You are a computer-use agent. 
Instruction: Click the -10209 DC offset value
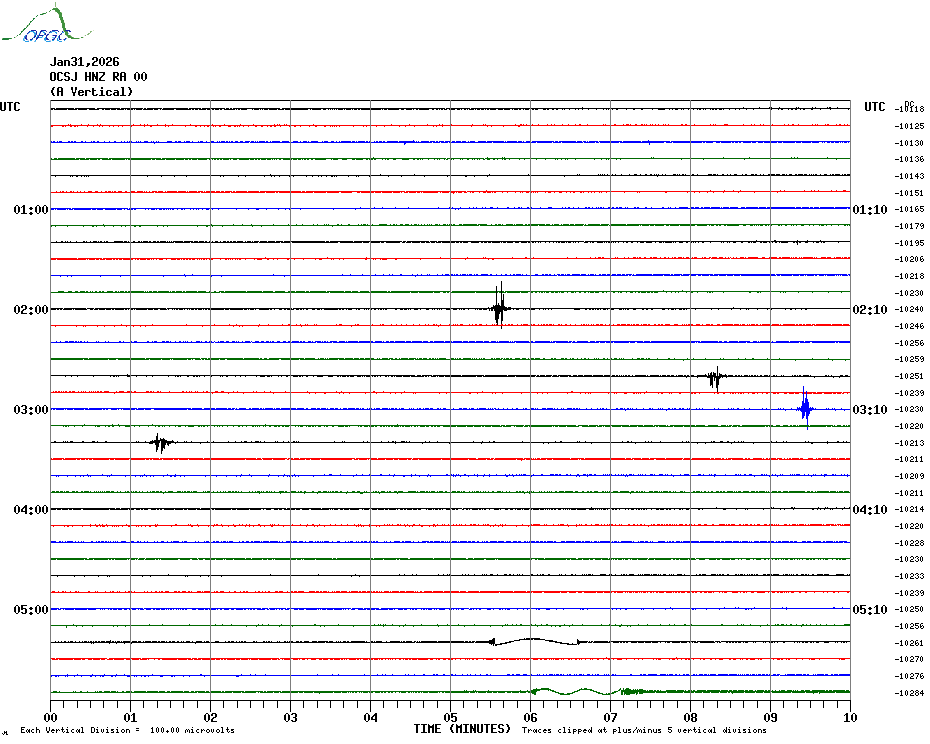[x=909, y=476]
